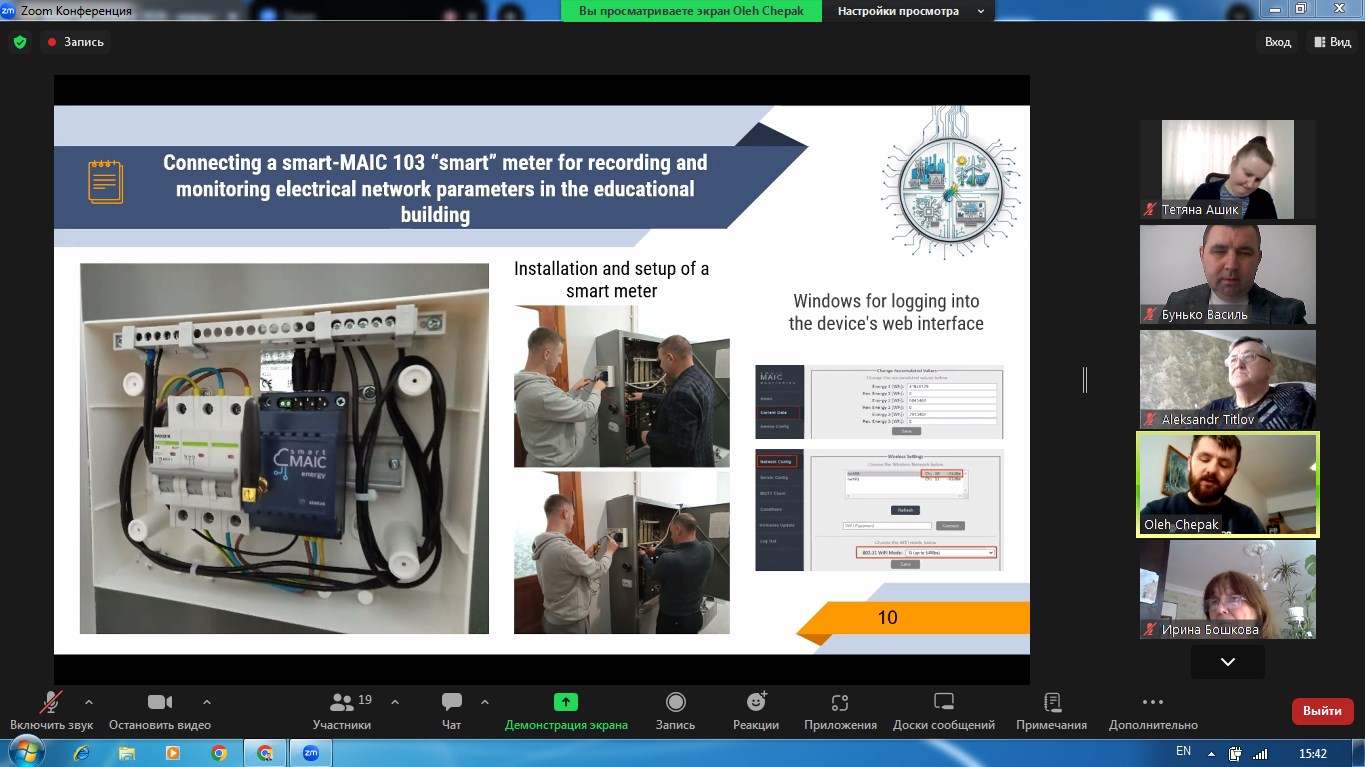Select Aleksandr Titlov's video tile
Screen dimensions: 1365x767
[1228, 380]
